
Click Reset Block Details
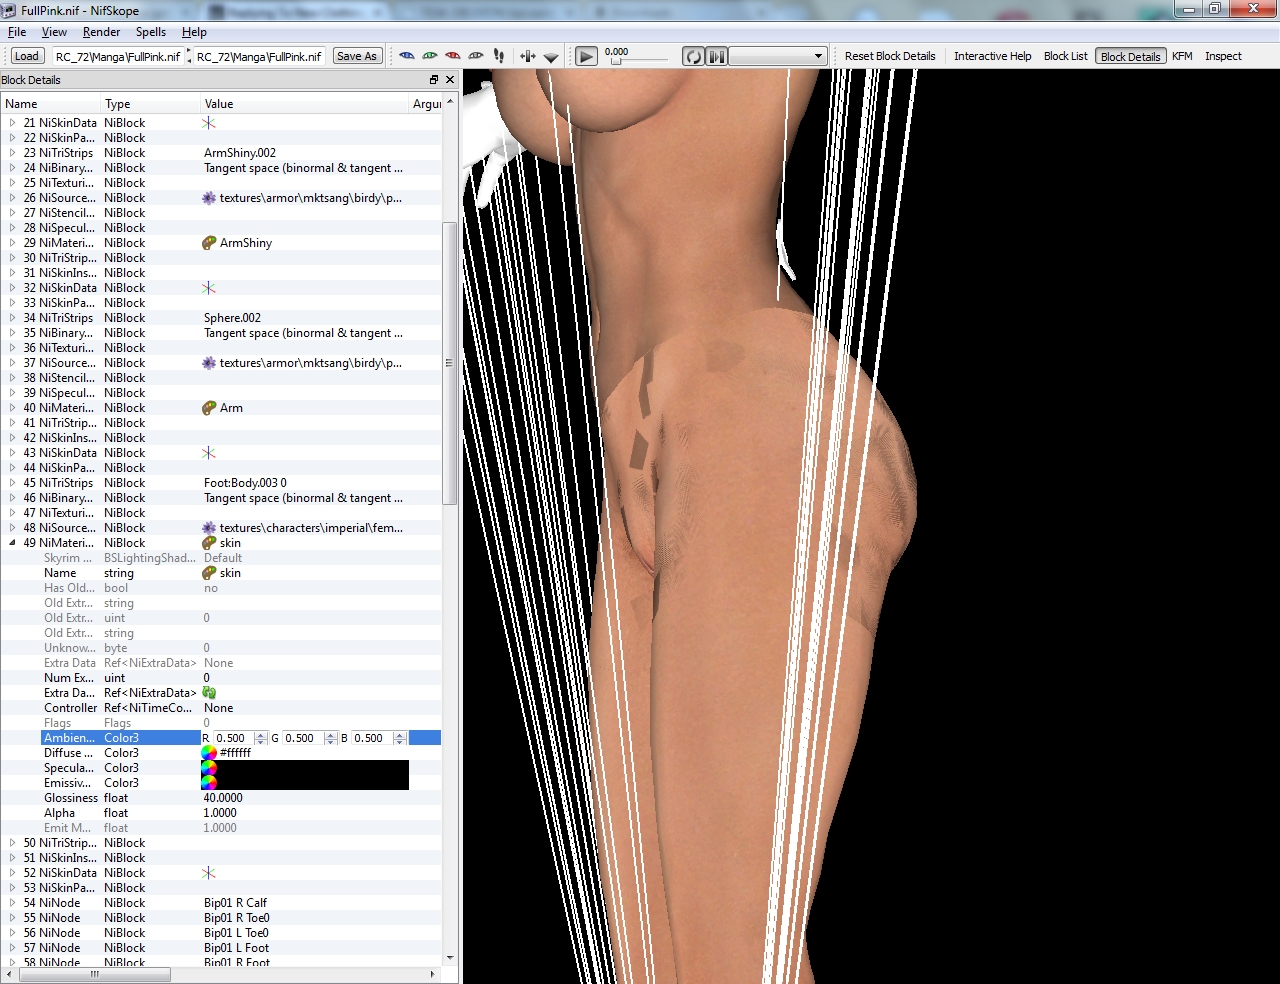pos(890,56)
